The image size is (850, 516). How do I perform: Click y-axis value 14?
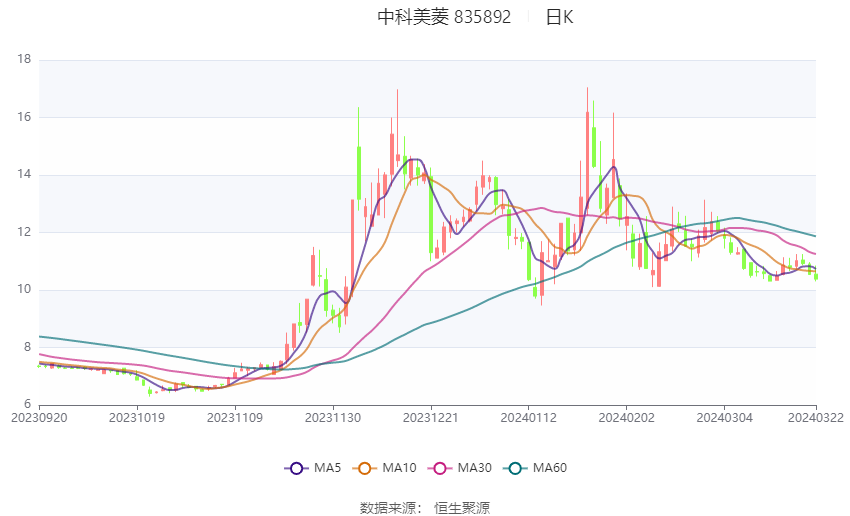[24, 175]
